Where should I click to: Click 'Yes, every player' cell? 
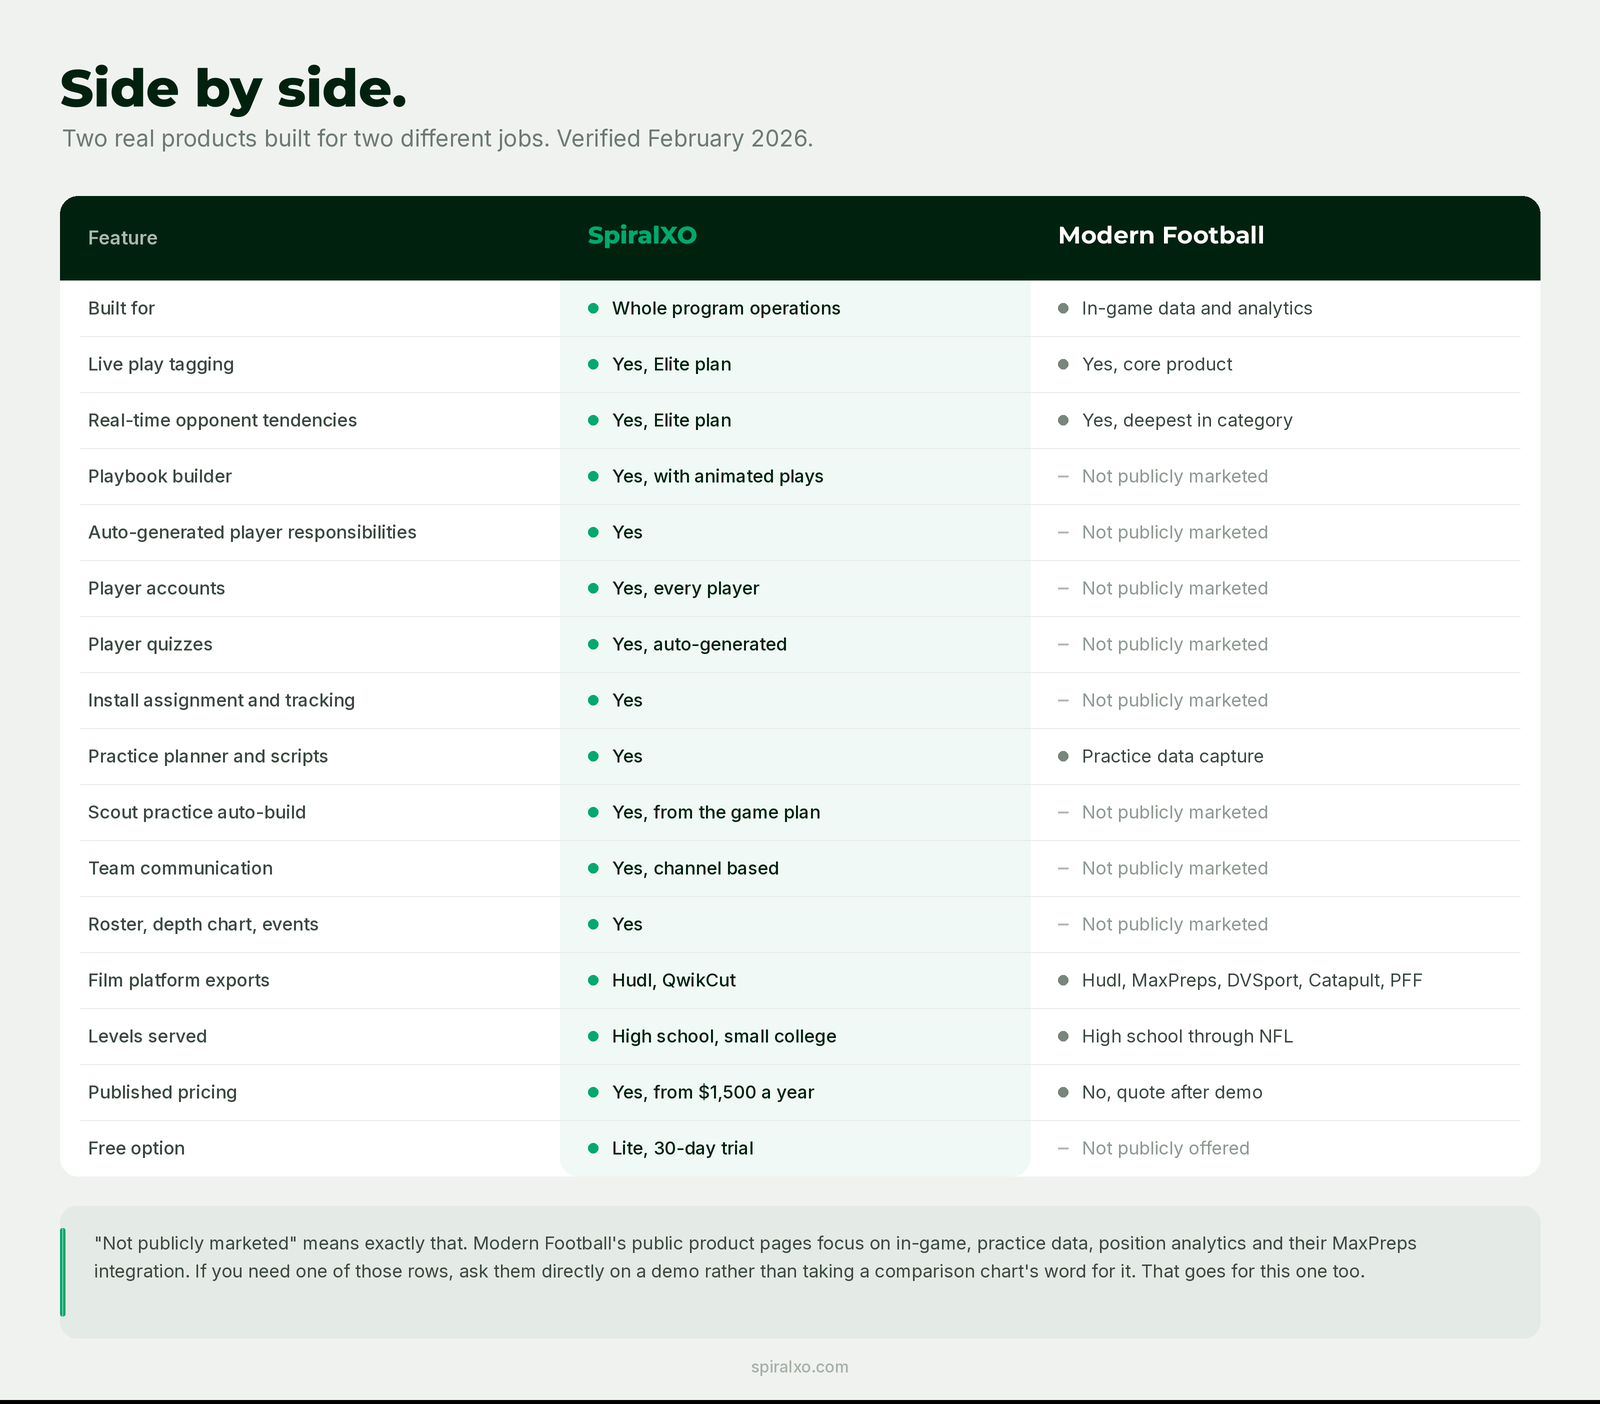point(685,588)
